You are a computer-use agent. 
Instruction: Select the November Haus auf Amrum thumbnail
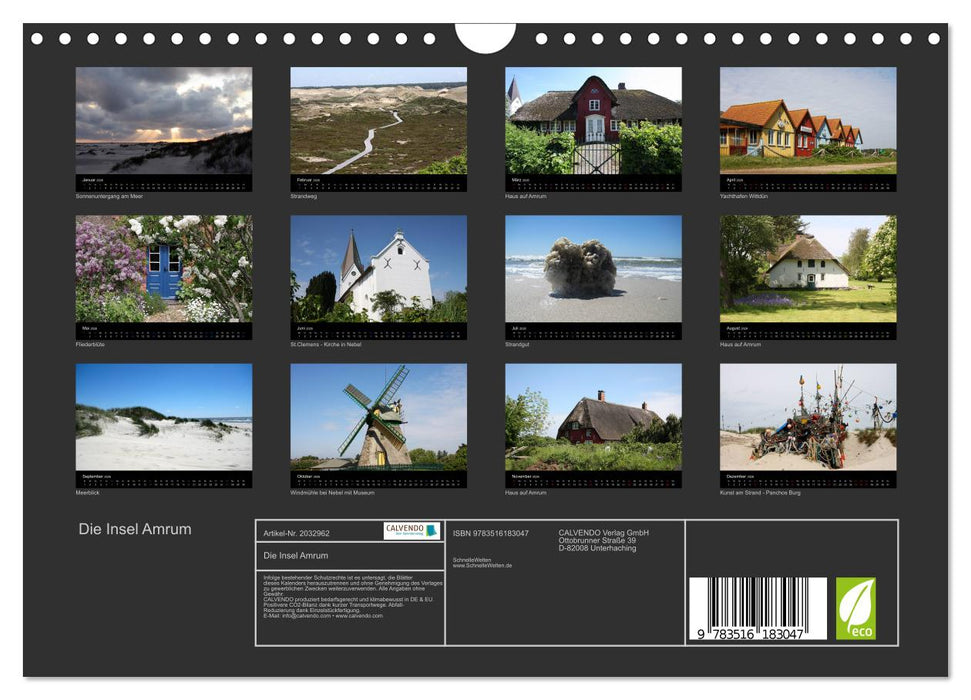click(592, 418)
